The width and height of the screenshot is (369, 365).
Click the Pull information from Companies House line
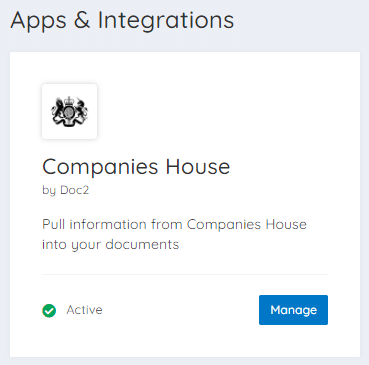pyautogui.click(x=174, y=224)
